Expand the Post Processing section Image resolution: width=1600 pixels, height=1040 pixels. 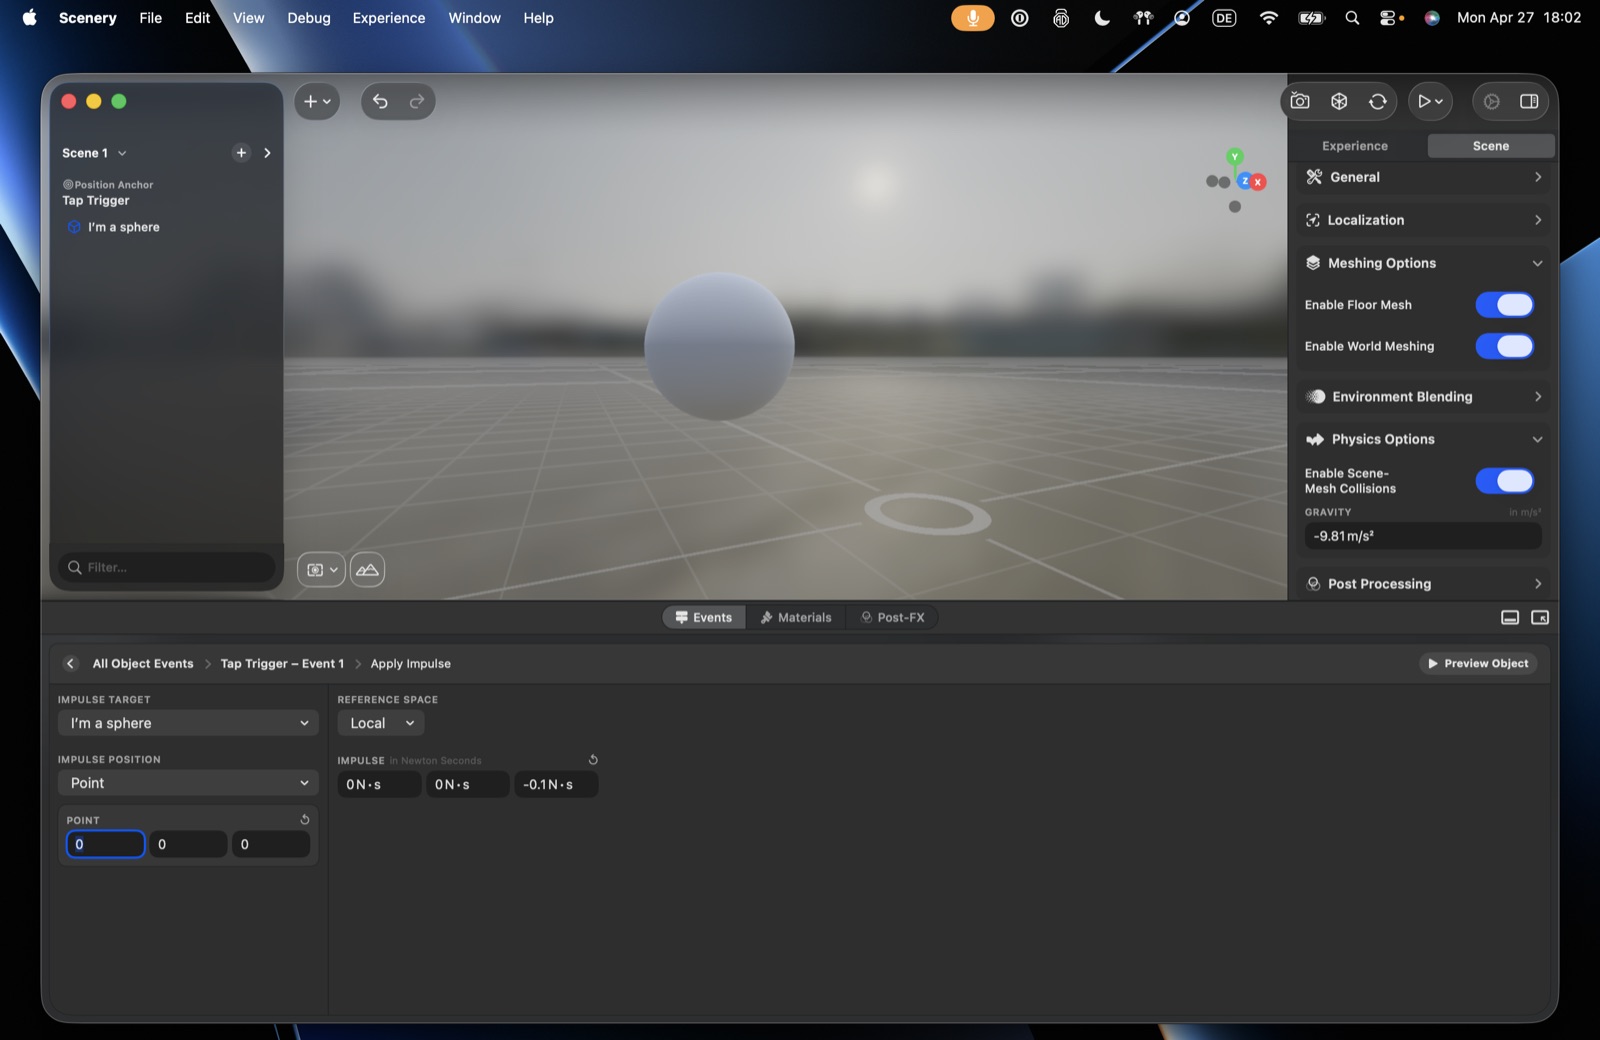[1424, 584]
